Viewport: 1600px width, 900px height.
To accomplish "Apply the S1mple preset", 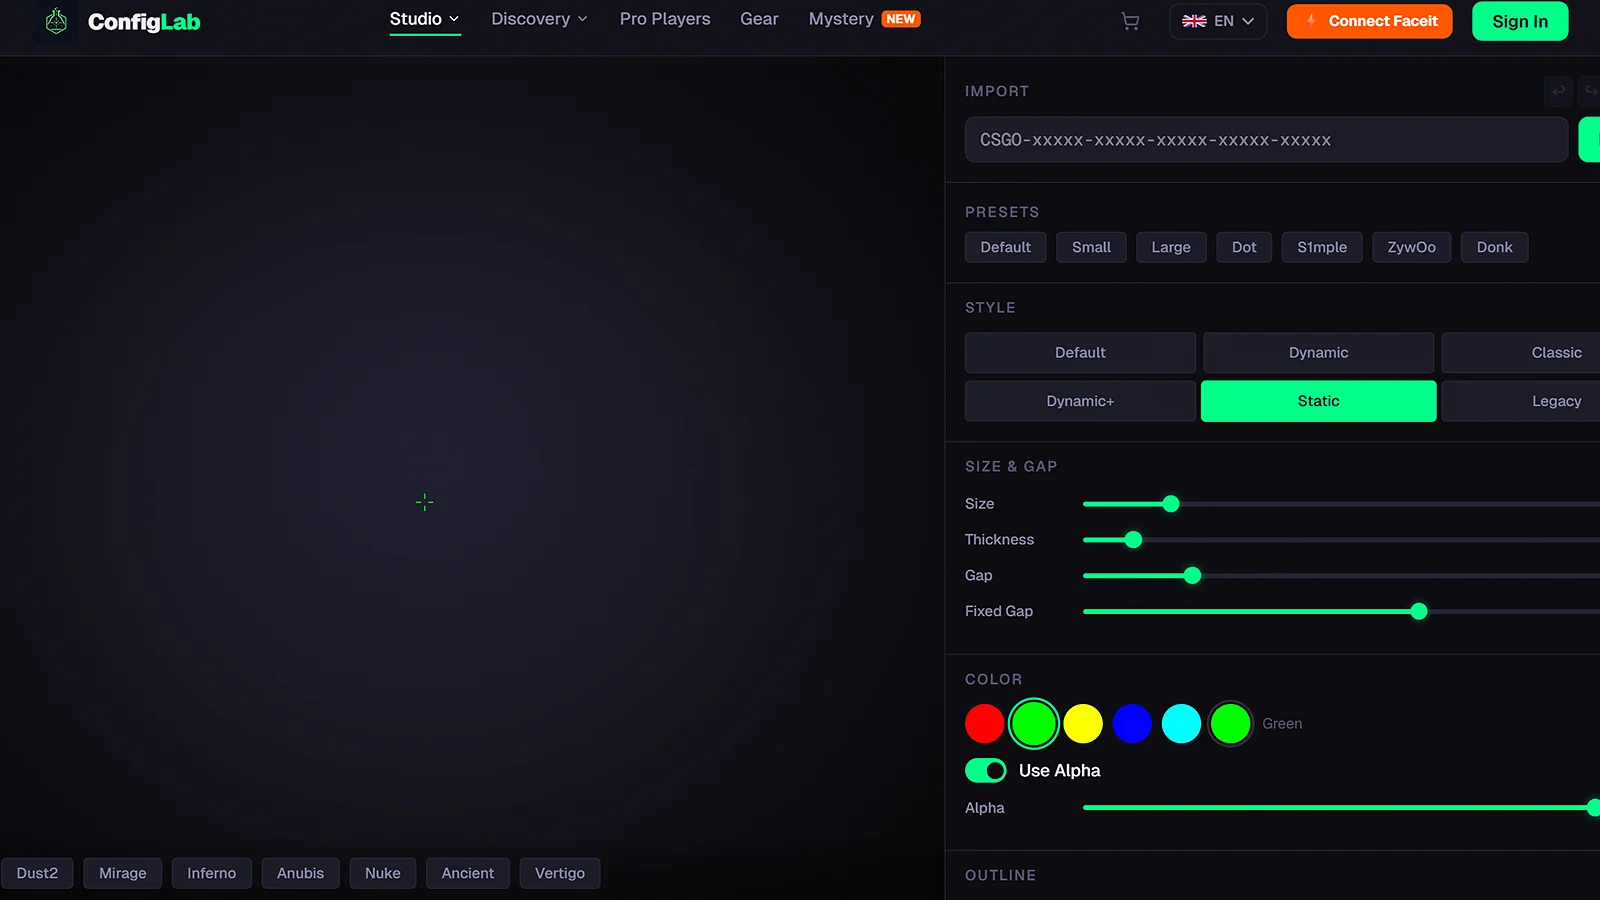I will [1322, 247].
